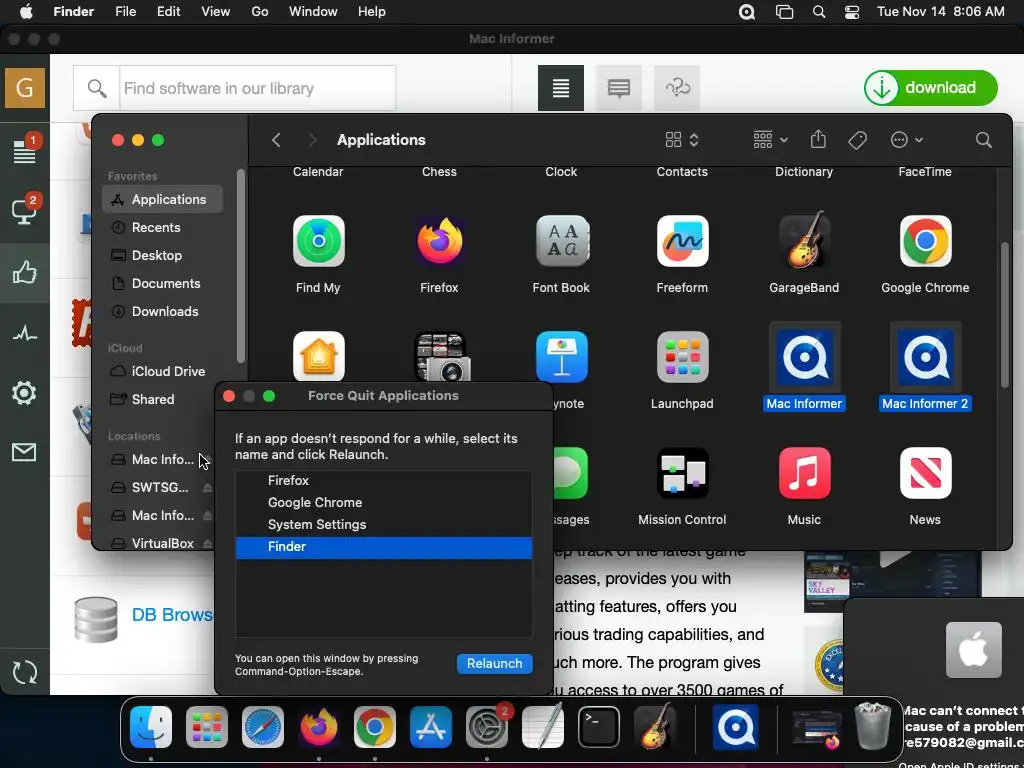Image resolution: width=1024 pixels, height=768 pixels.
Task: Open the View menu
Action: [216, 12]
